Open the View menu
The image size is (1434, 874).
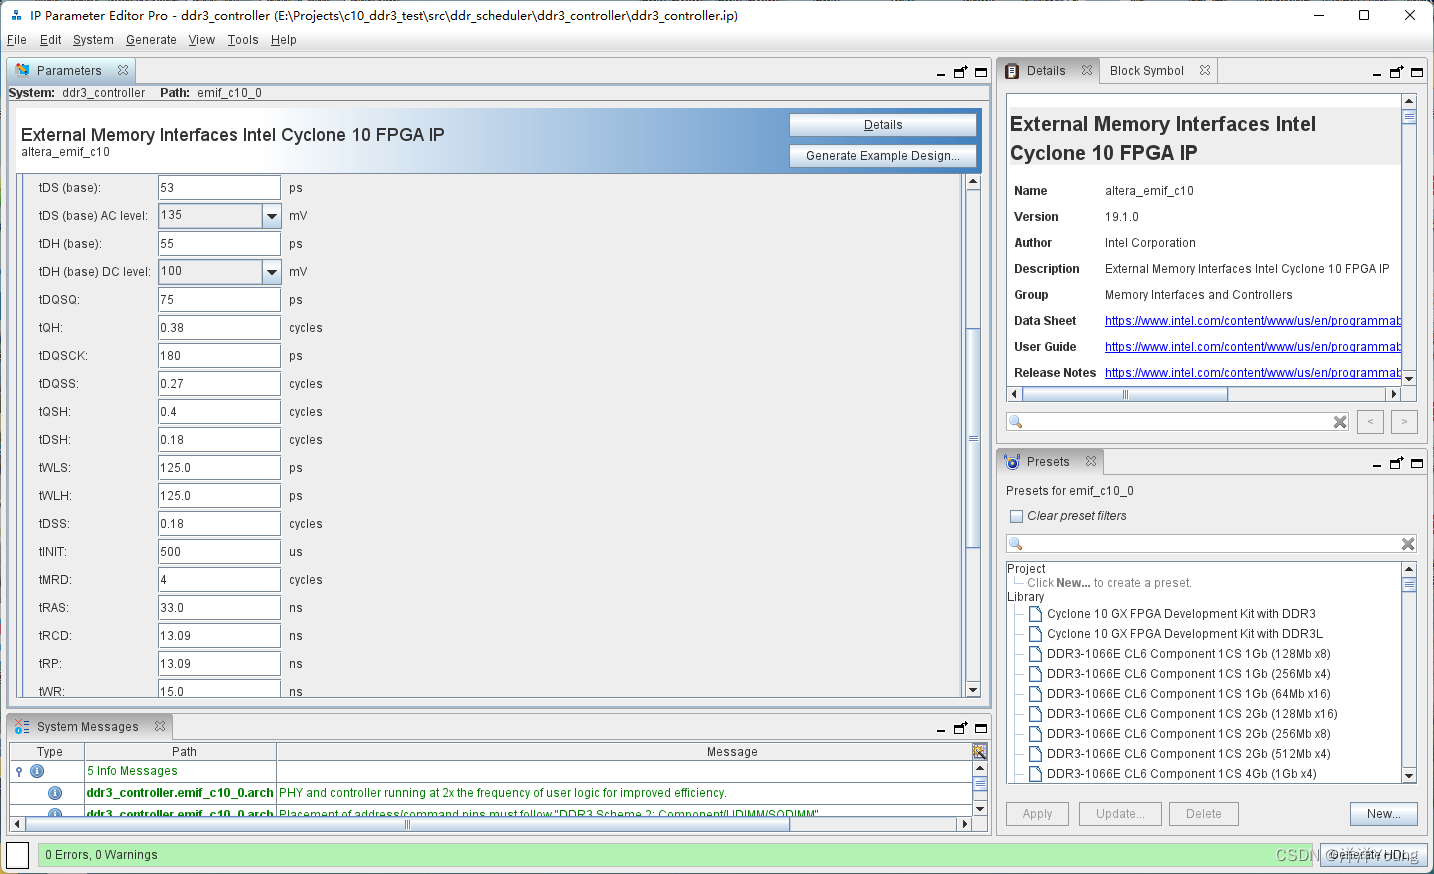point(202,40)
